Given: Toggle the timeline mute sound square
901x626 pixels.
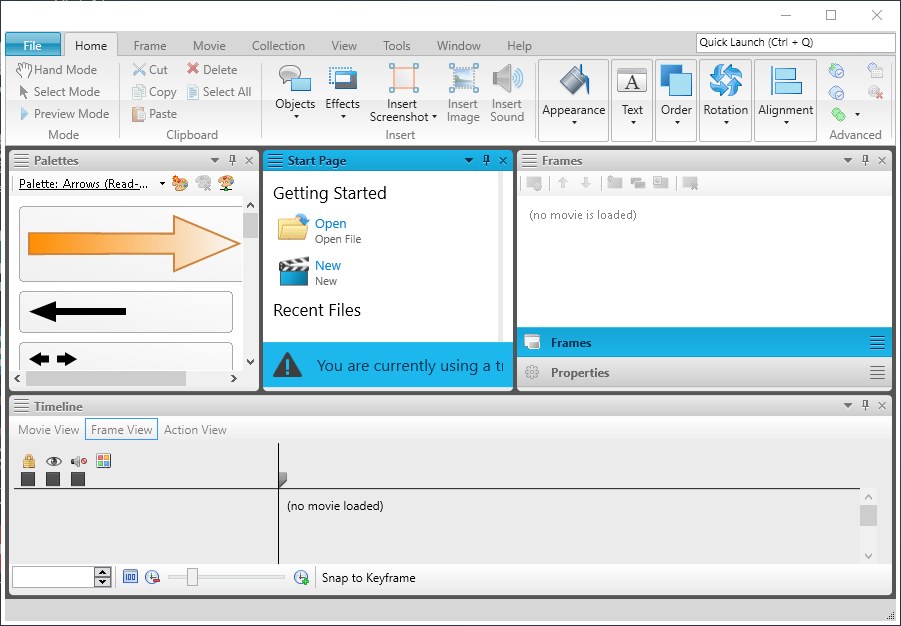Looking at the screenshot, I should click(78, 479).
